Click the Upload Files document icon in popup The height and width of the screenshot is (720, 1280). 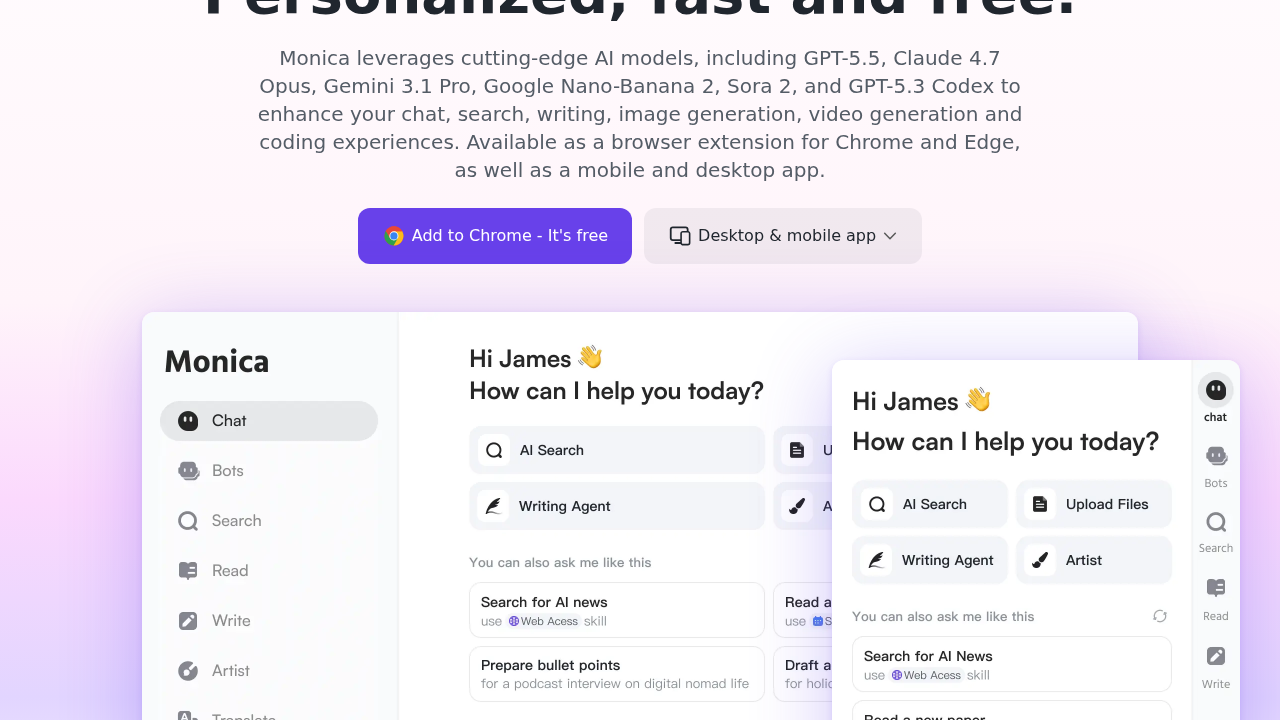(1040, 504)
